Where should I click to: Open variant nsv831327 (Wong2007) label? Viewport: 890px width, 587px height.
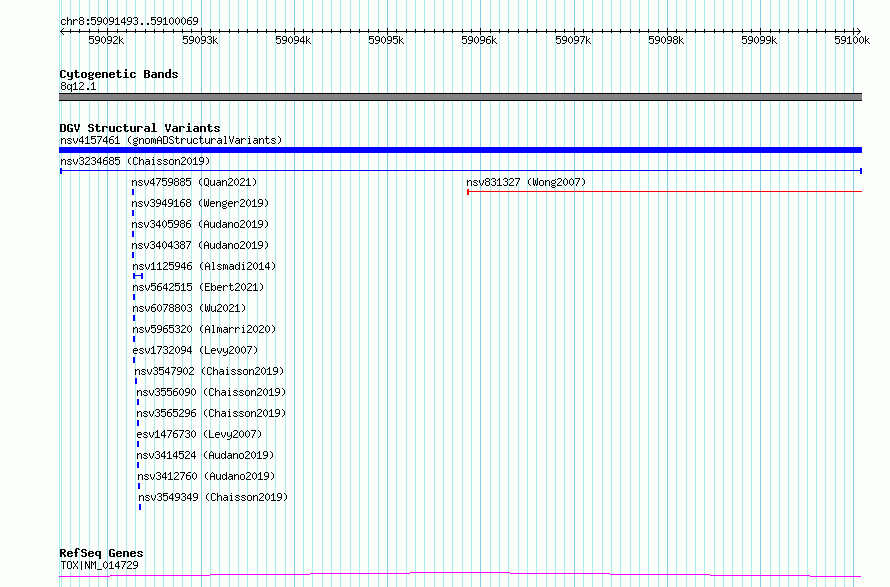pos(526,182)
